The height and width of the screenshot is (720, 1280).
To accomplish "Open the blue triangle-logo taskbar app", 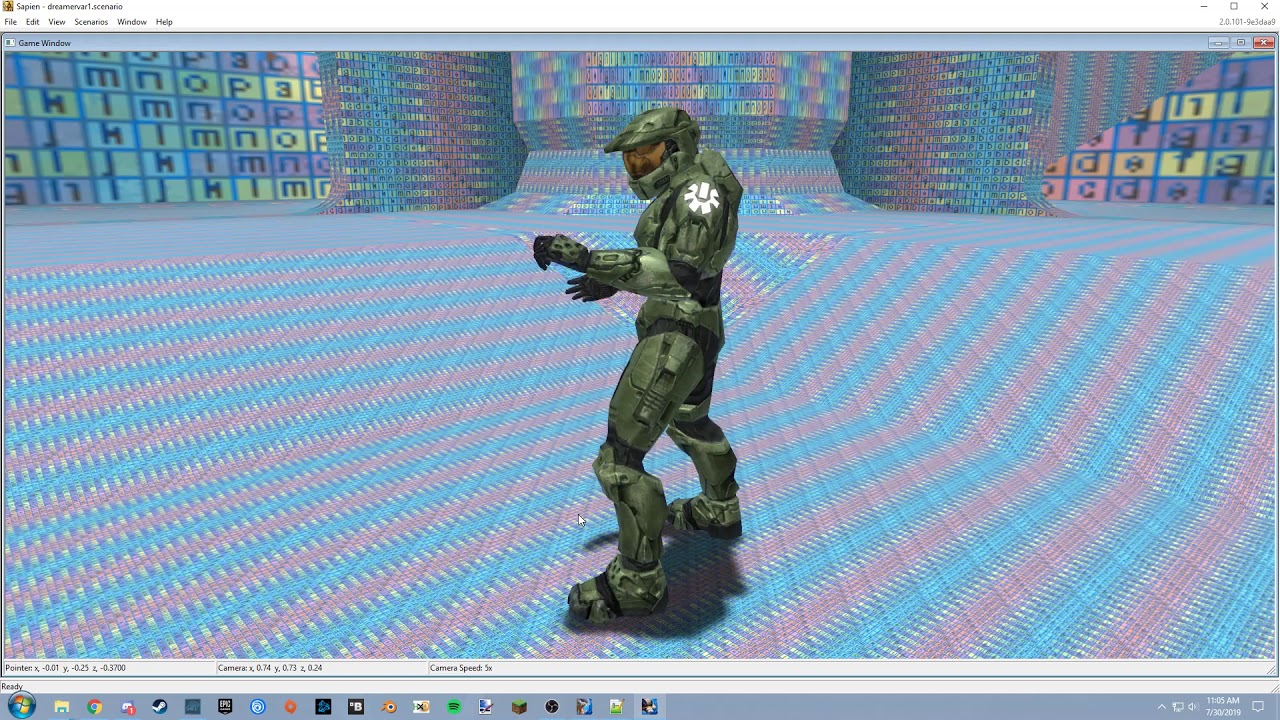I will tap(323, 707).
